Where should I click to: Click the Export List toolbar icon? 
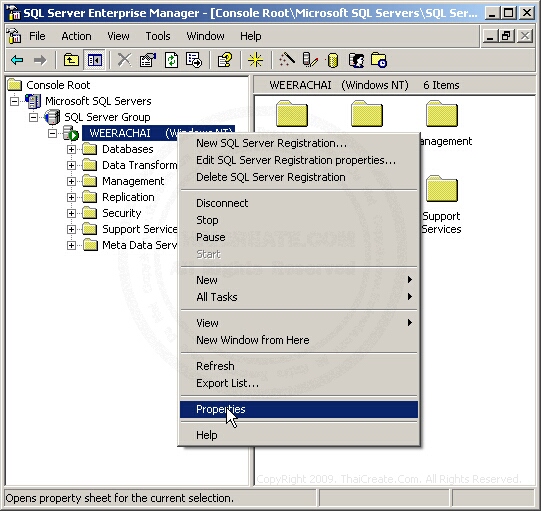coord(194,60)
